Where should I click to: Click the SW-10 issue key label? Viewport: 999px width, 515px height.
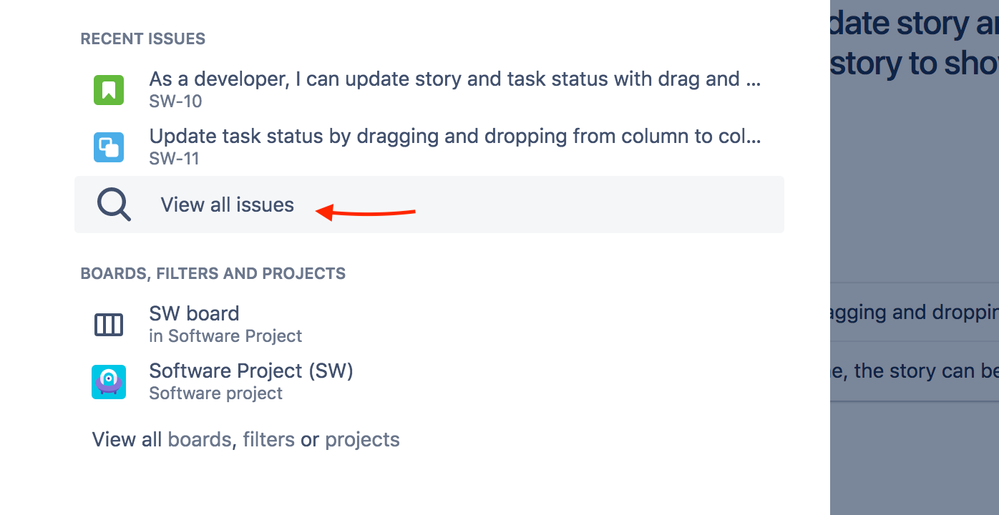pyautogui.click(x=175, y=101)
